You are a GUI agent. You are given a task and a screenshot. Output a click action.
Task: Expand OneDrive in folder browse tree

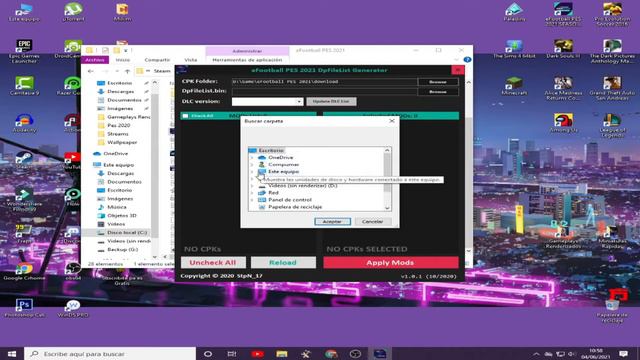pos(252,158)
